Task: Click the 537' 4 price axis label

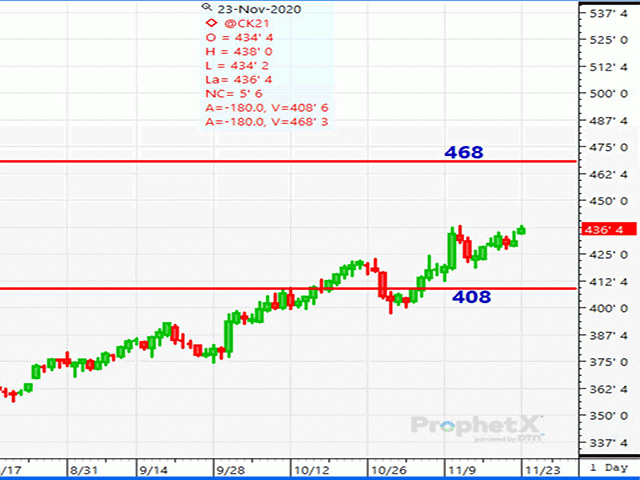Action: tap(608, 13)
